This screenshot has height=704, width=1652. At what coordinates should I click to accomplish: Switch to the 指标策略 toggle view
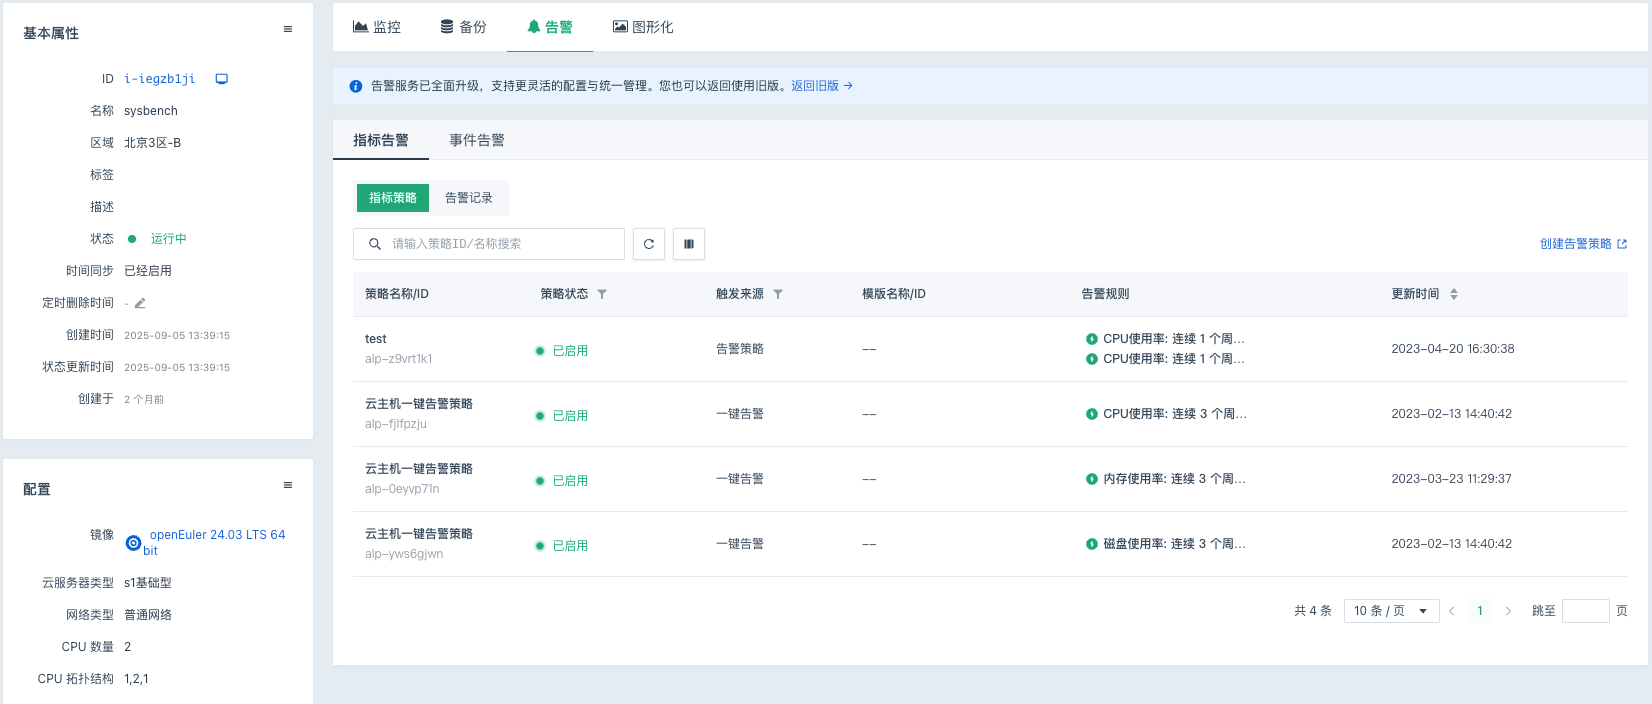[393, 198]
